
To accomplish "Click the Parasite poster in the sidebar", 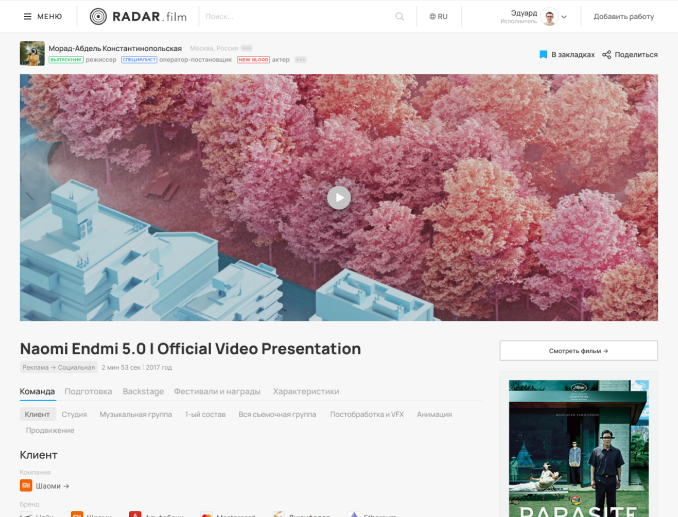I will (x=579, y=448).
